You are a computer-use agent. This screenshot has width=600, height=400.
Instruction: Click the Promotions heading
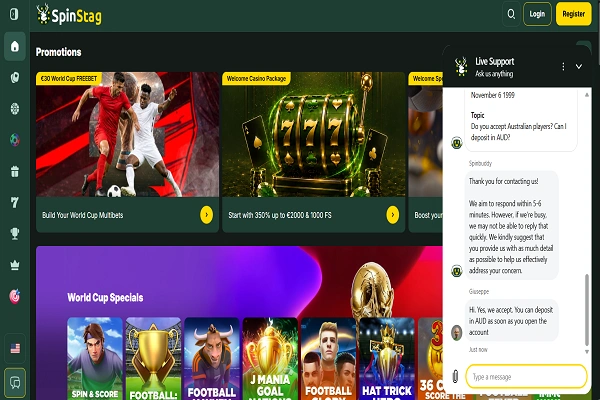click(x=59, y=52)
